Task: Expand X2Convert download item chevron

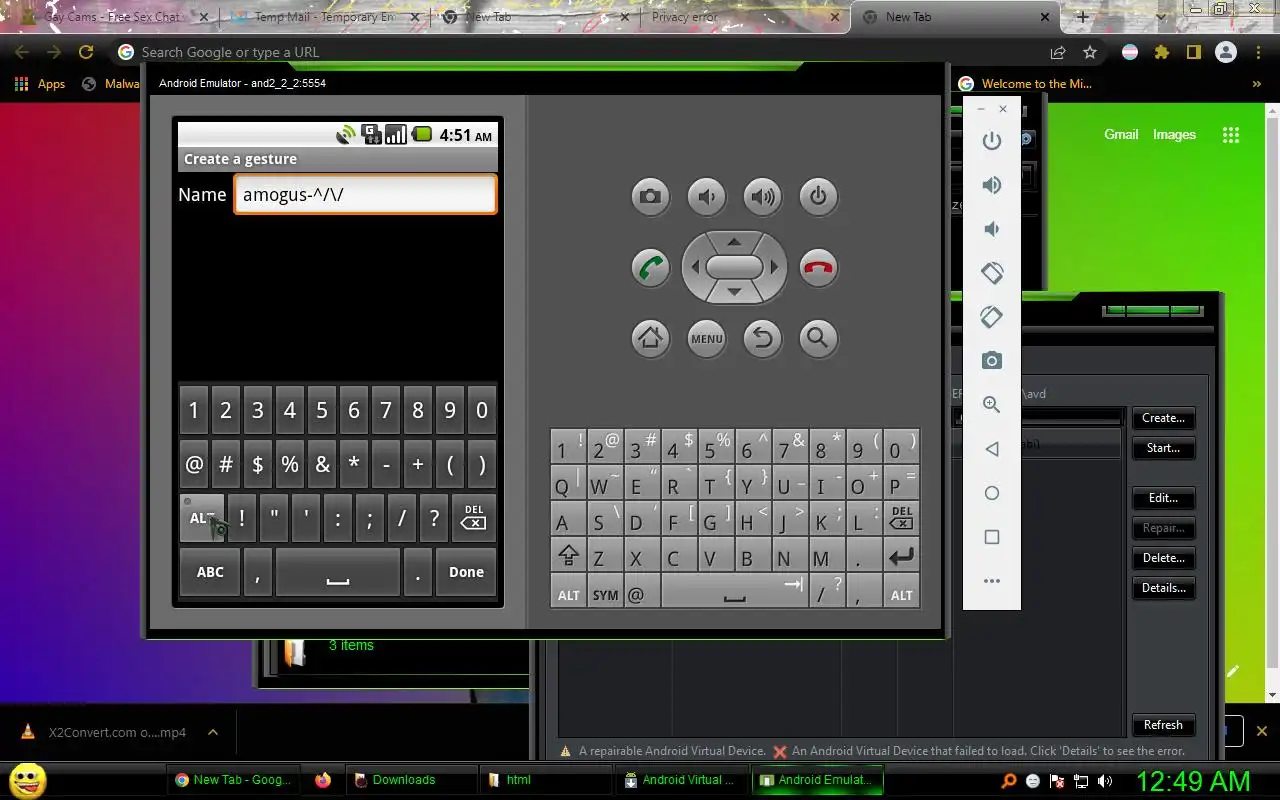Action: tap(213, 732)
